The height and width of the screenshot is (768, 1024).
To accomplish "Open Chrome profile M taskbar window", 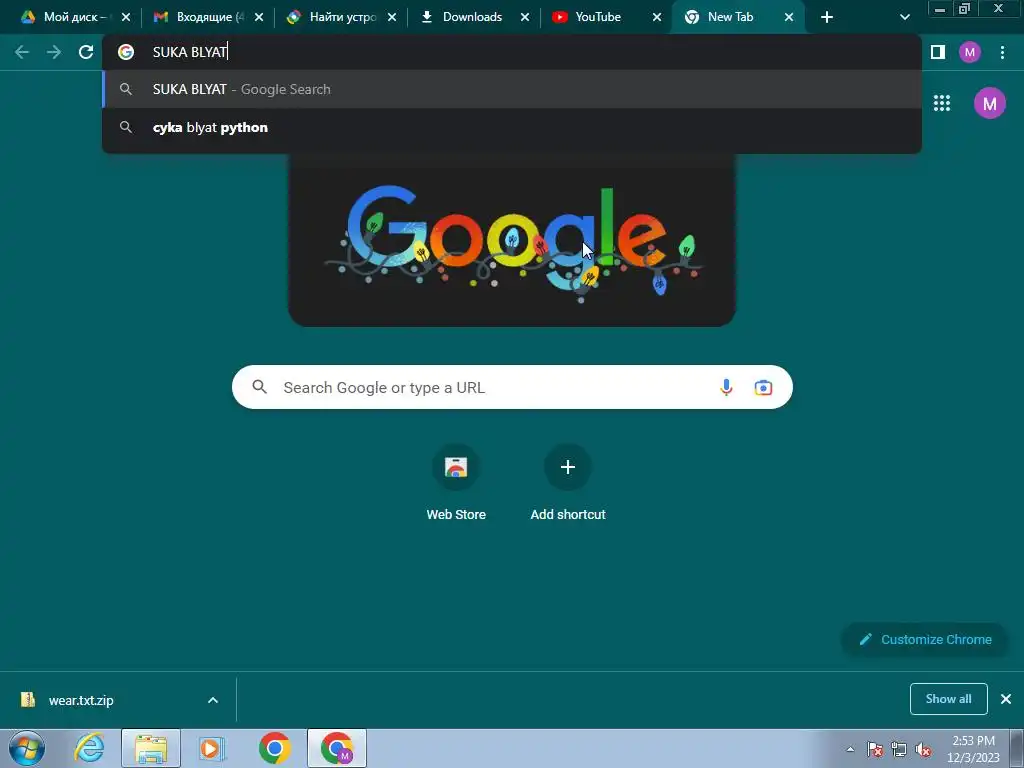I will [336, 748].
